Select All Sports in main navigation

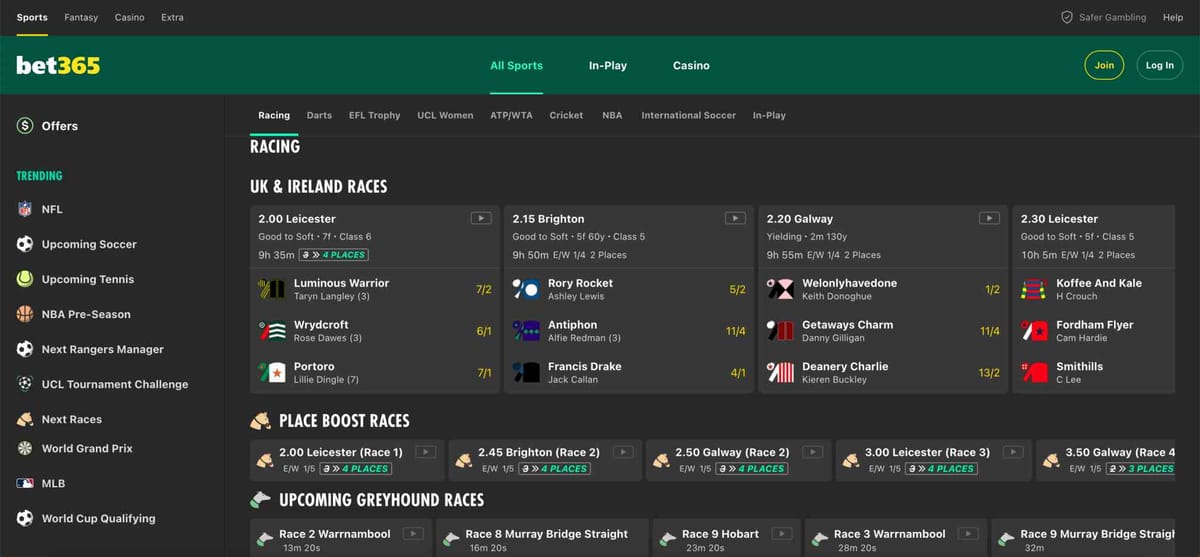tap(516, 65)
